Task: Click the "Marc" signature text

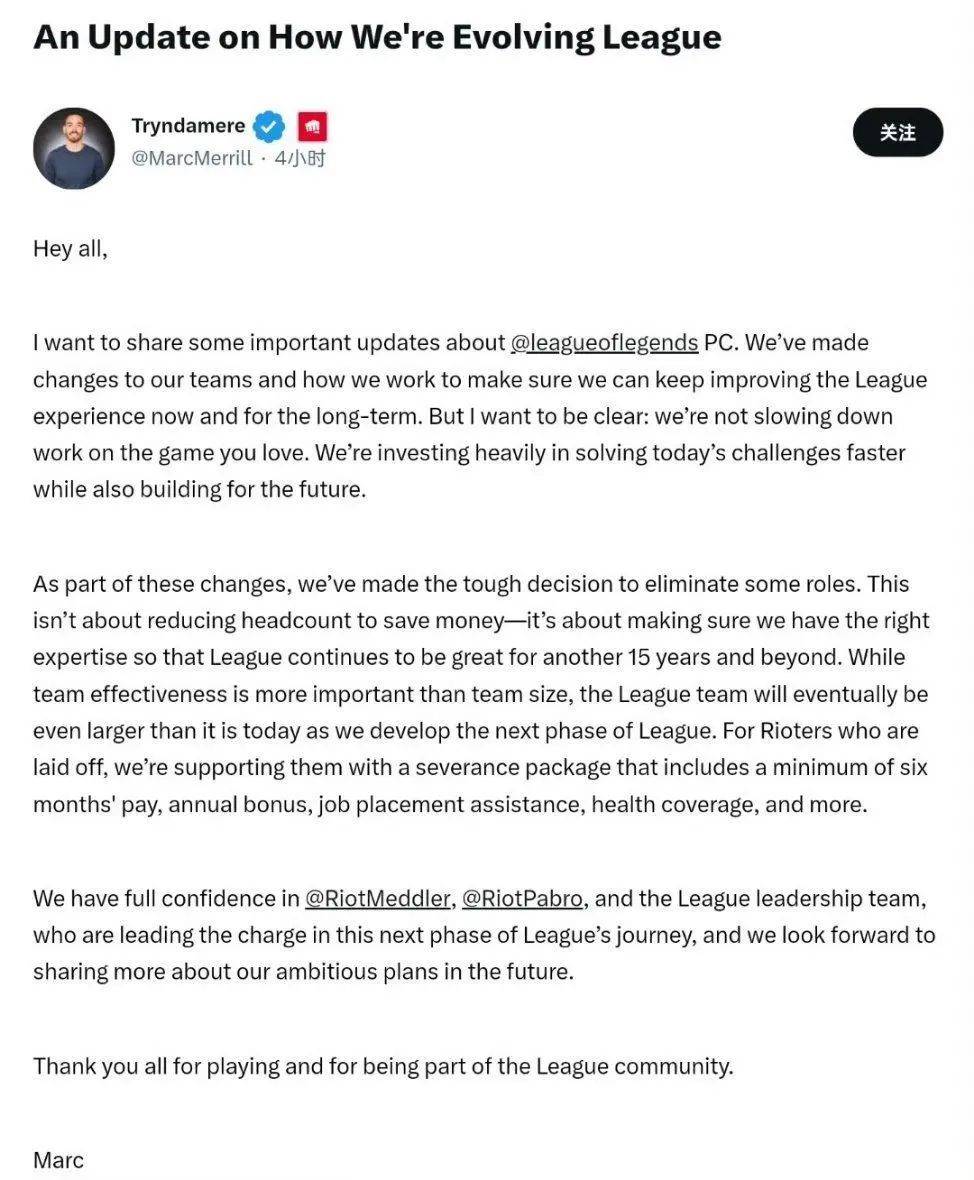Action: point(58,1160)
